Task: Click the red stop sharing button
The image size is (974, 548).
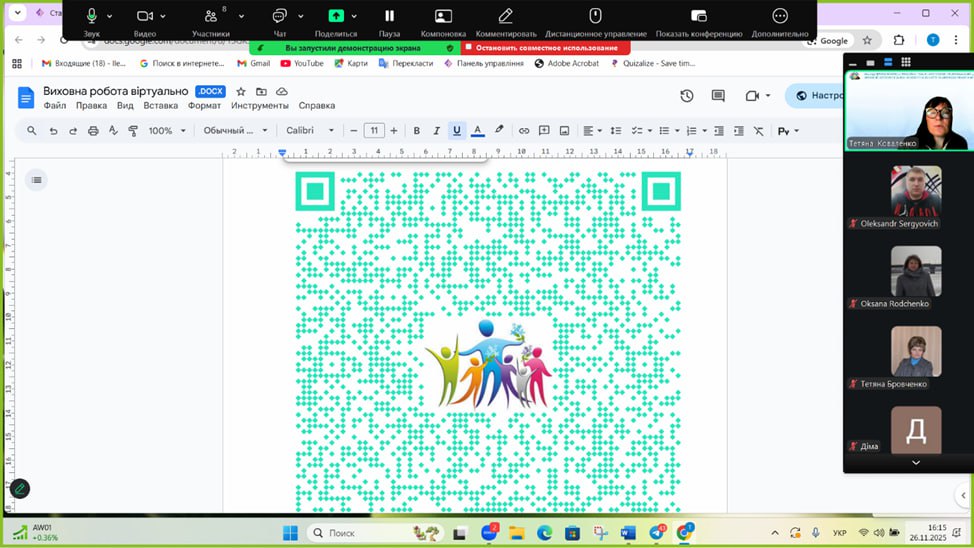Action: pyautogui.click(x=545, y=48)
